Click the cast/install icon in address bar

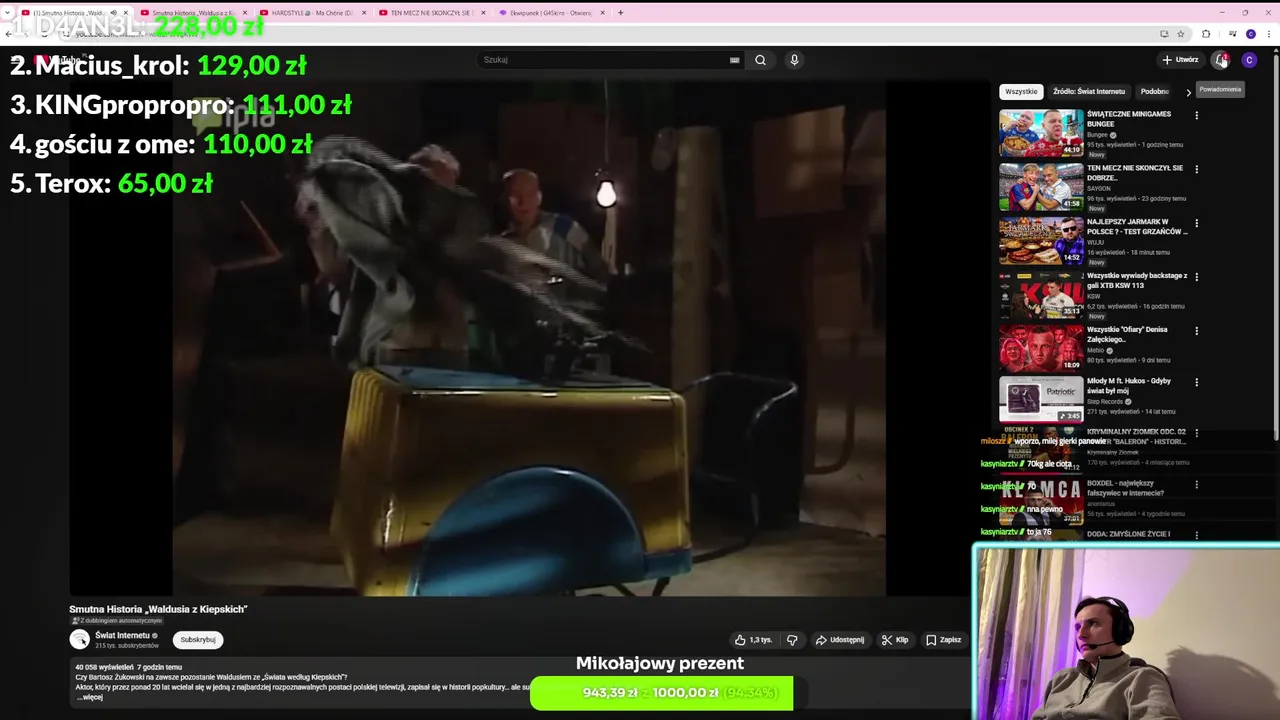[1164, 34]
